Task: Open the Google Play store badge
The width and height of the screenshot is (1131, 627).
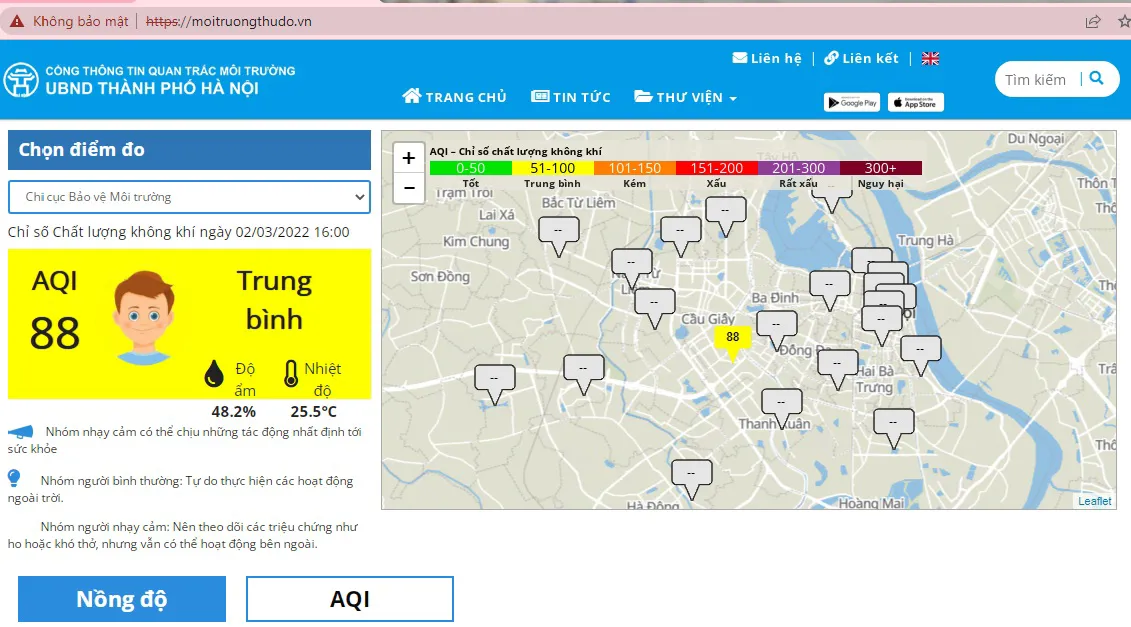Action: click(852, 102)
